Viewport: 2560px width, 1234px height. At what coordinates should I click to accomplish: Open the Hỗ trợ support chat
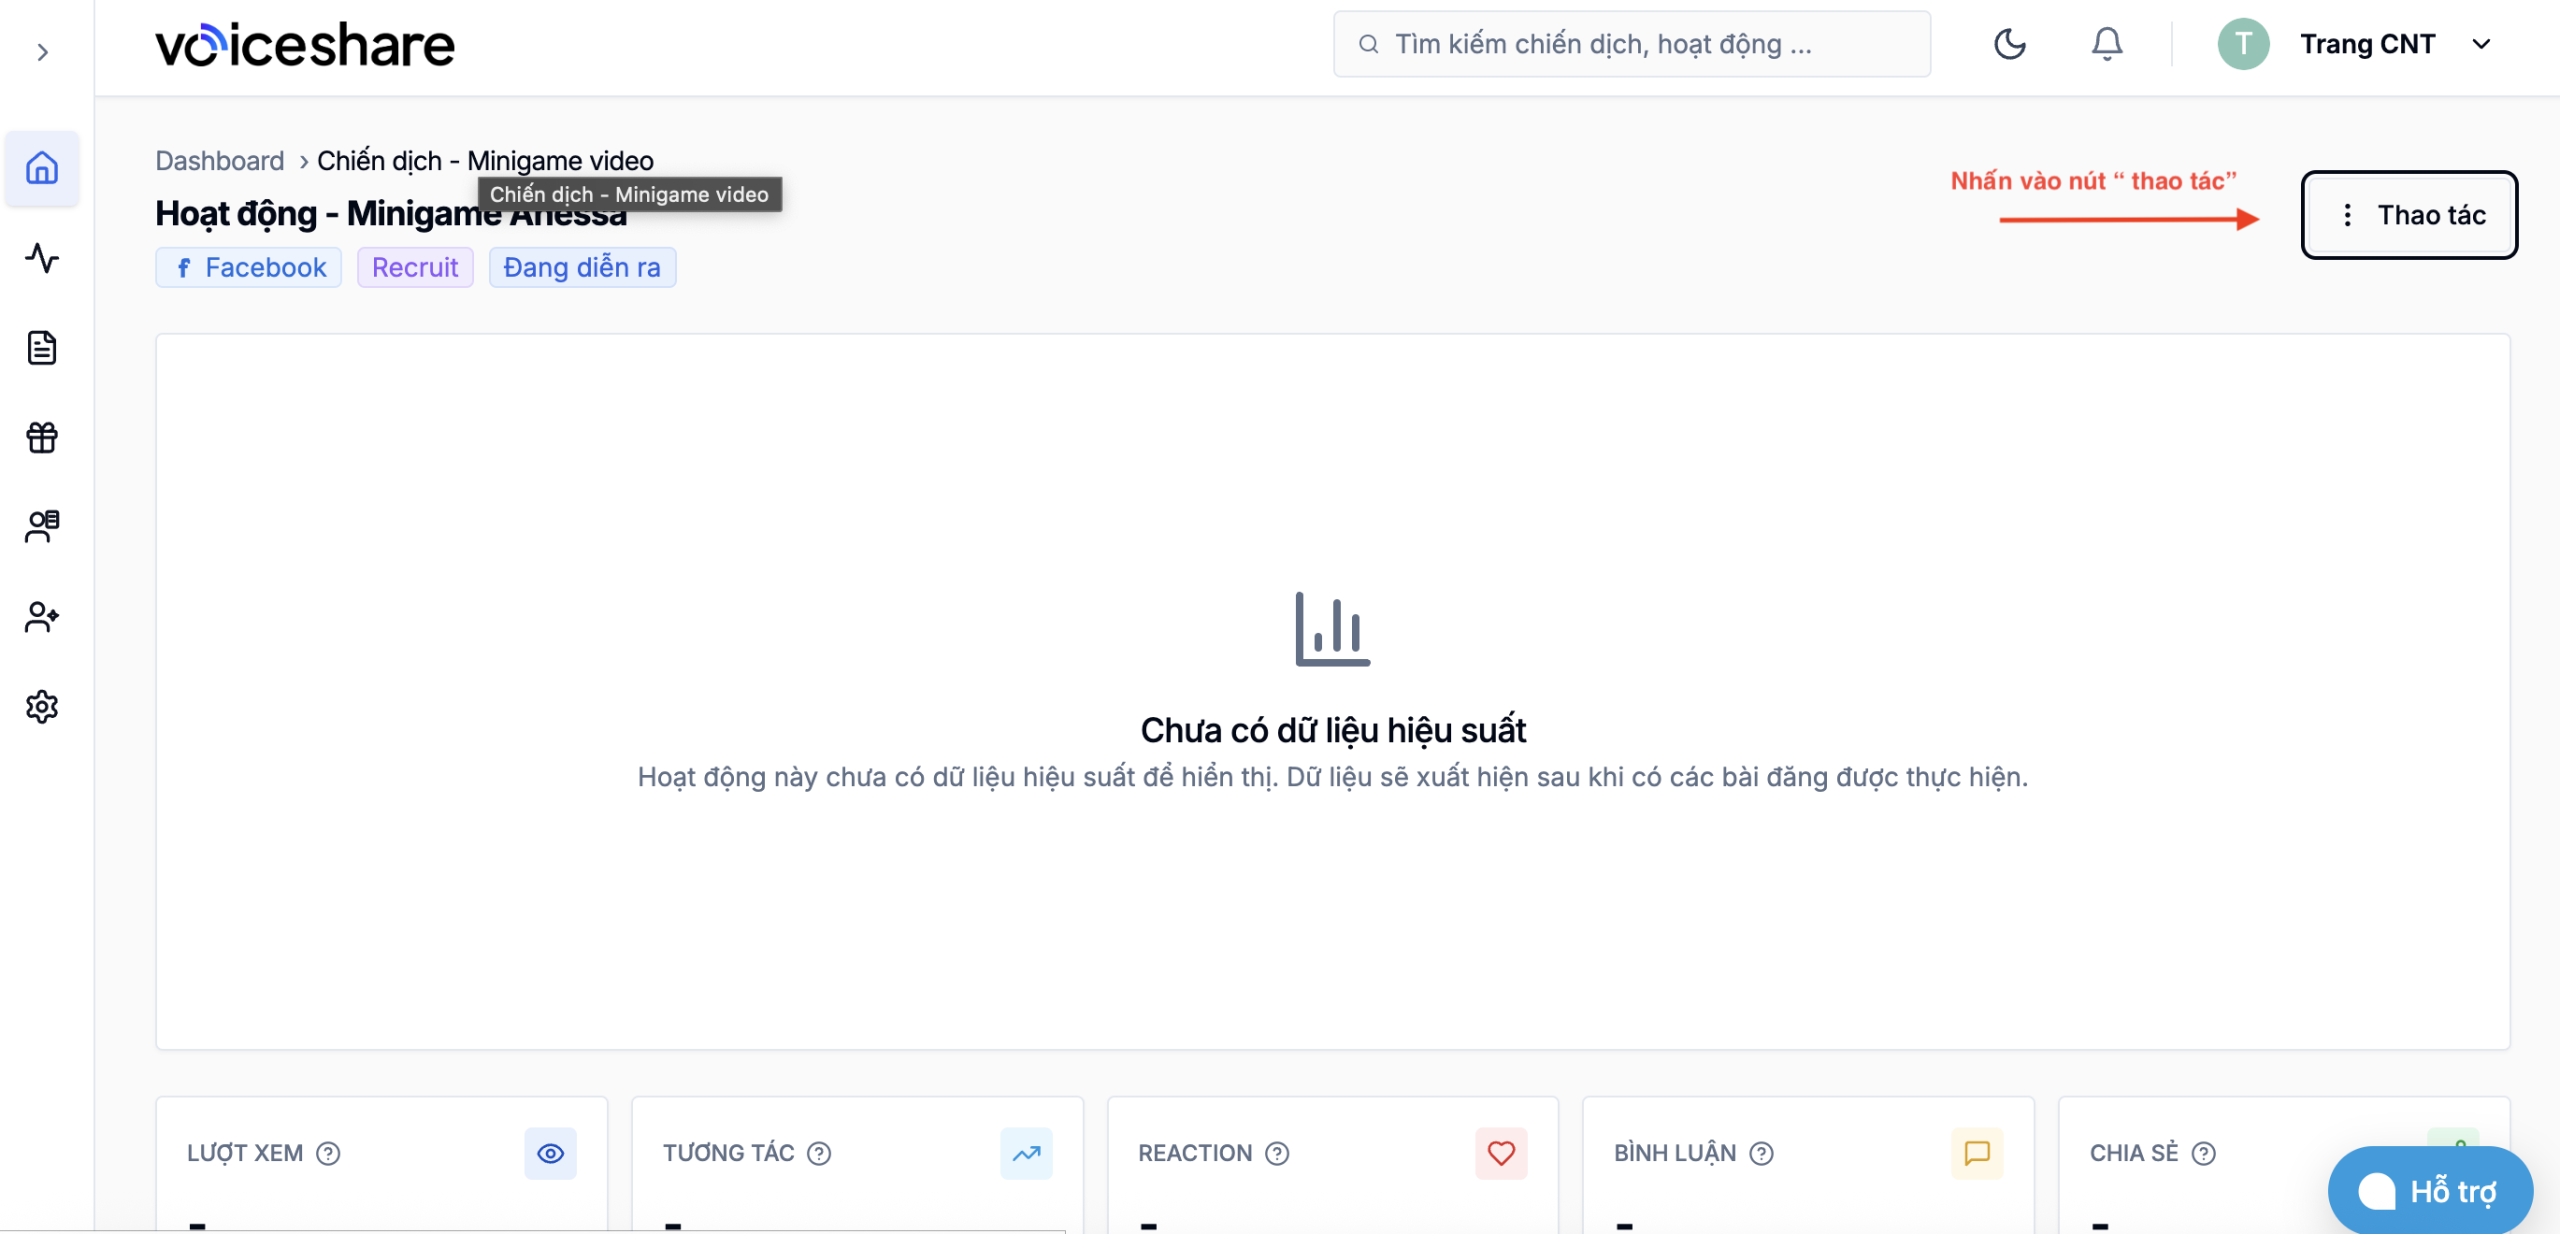coord(2430,1190)
